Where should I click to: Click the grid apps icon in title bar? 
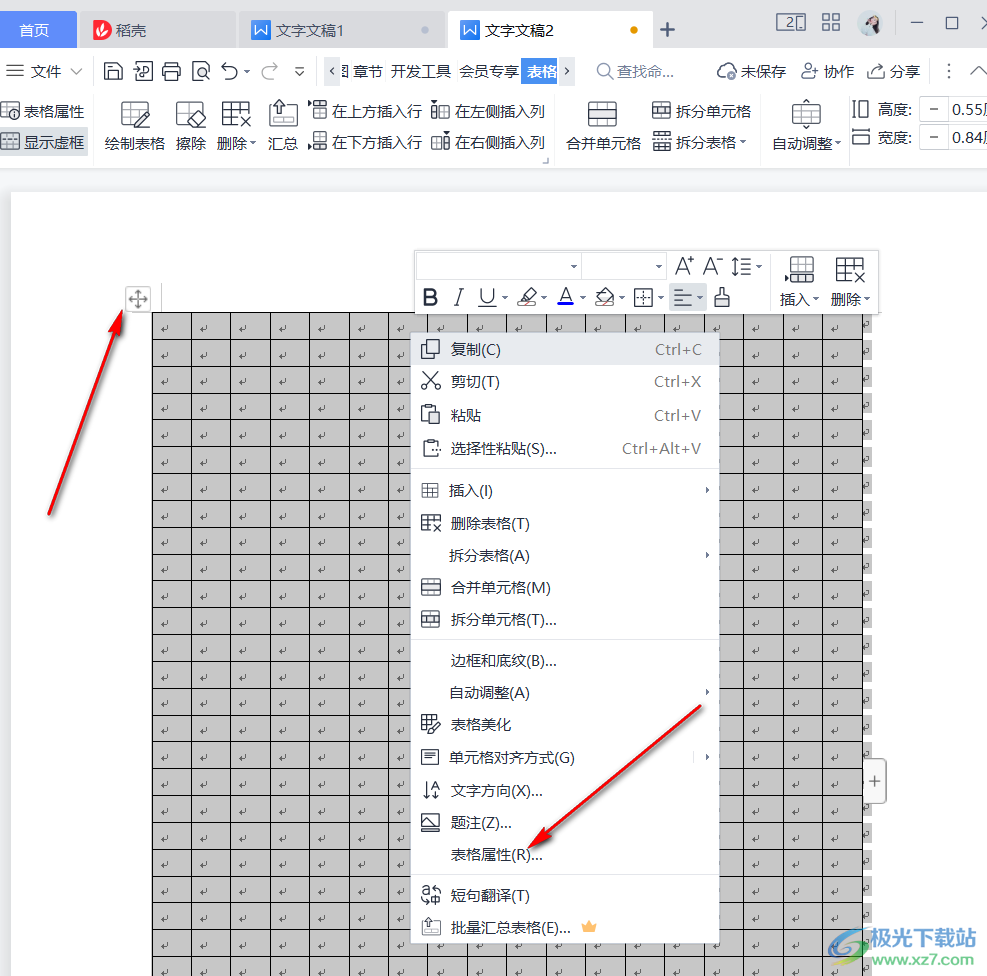pos(831,23)
